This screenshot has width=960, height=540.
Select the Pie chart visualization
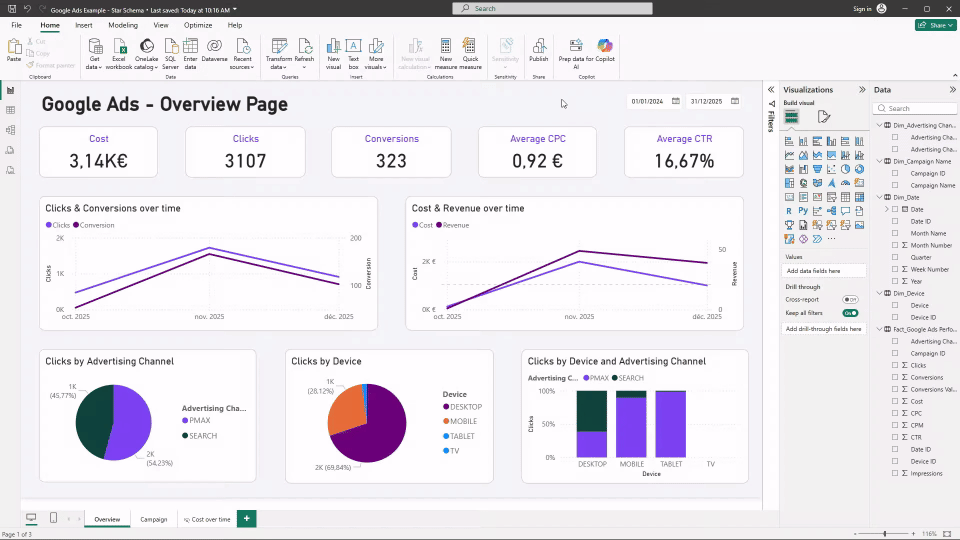[846, 169]
